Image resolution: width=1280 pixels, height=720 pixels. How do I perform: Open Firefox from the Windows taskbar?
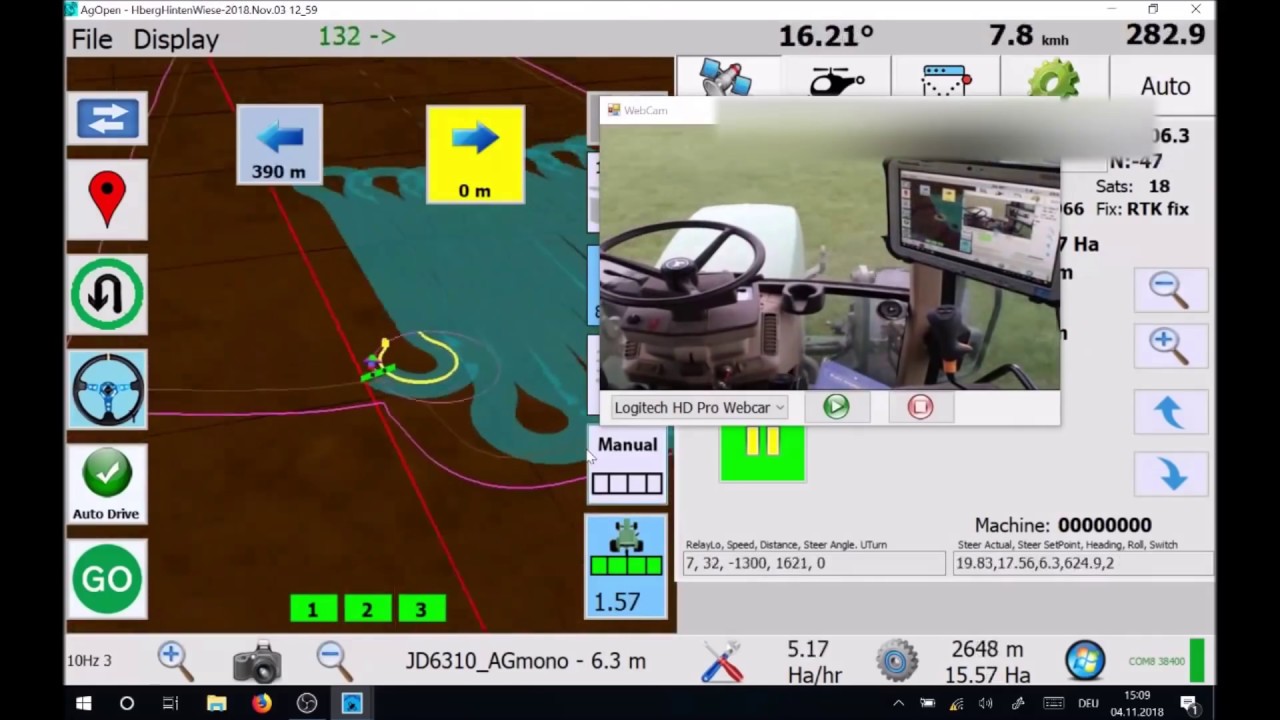tap(262, 703)
